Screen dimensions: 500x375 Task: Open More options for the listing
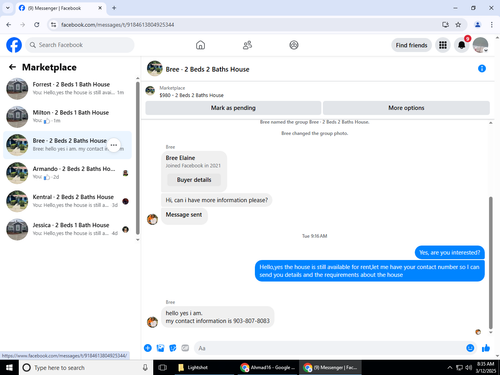(x=406, y=108)
